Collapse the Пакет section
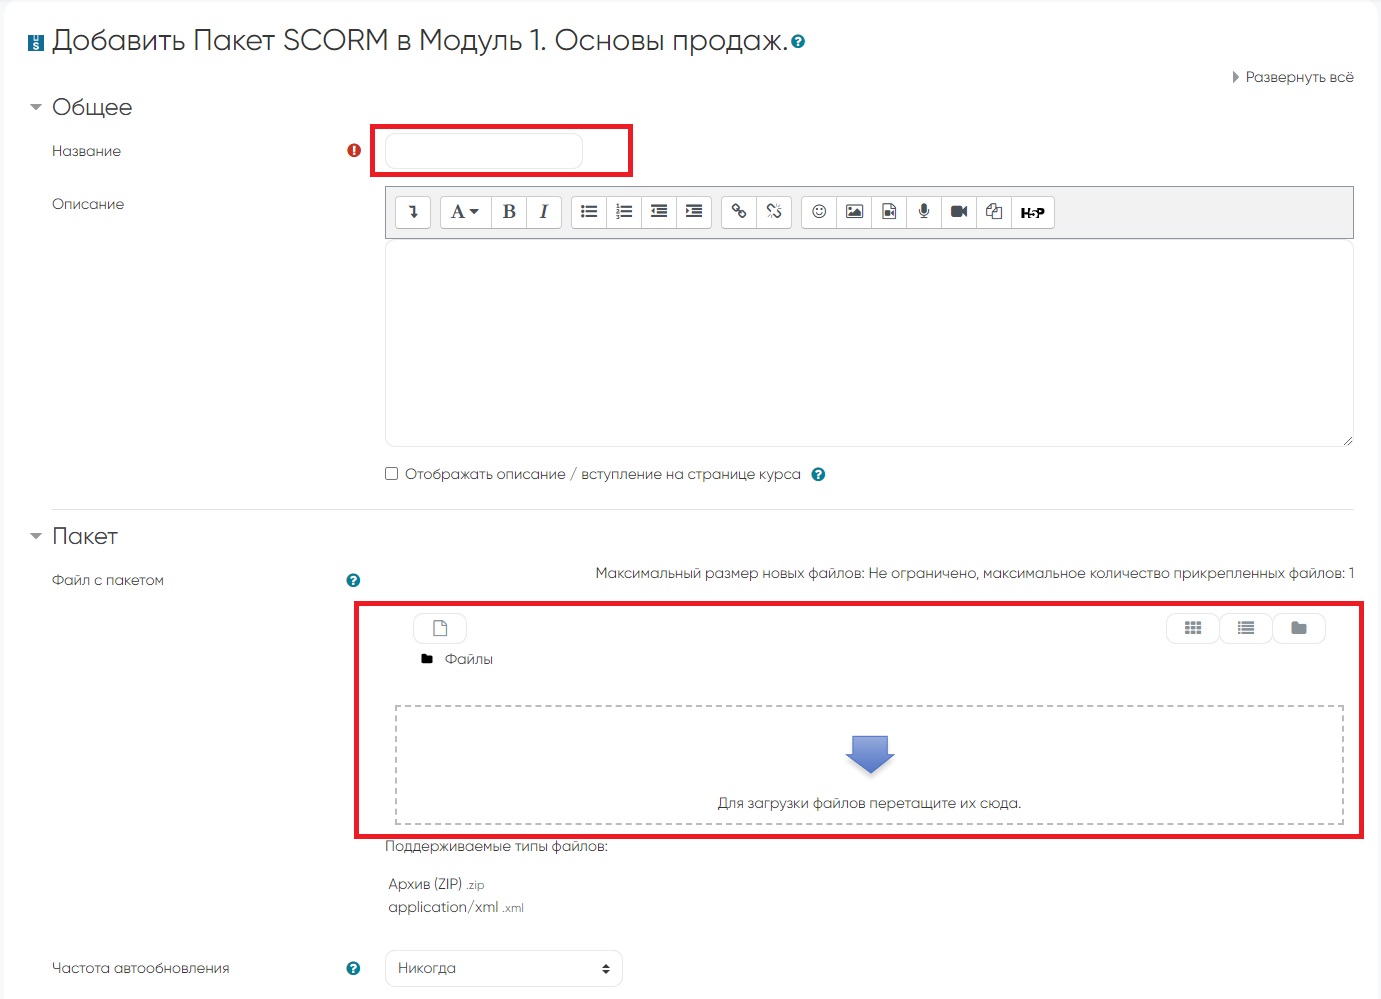The image size is (1381, 999). [x=36, y=537]
